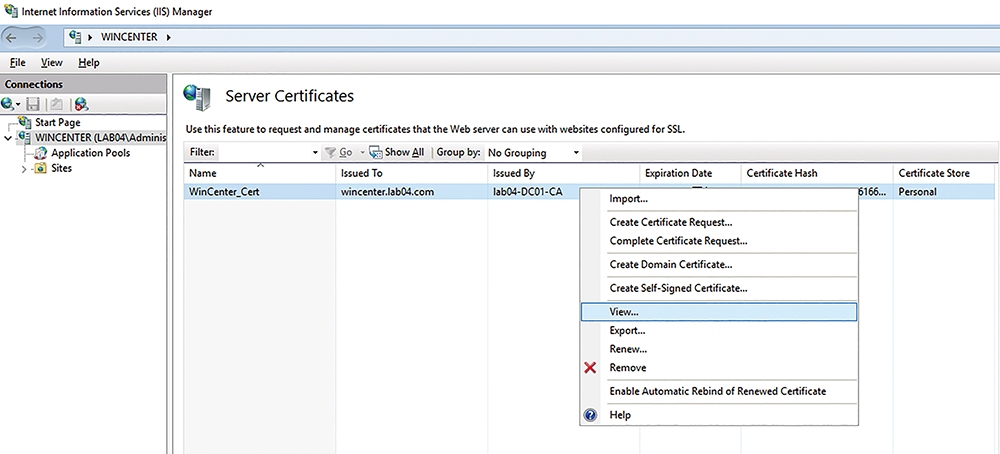The image size is (1000, 454).
Task: Open the File menu
Action: click(x=18, y=62)
